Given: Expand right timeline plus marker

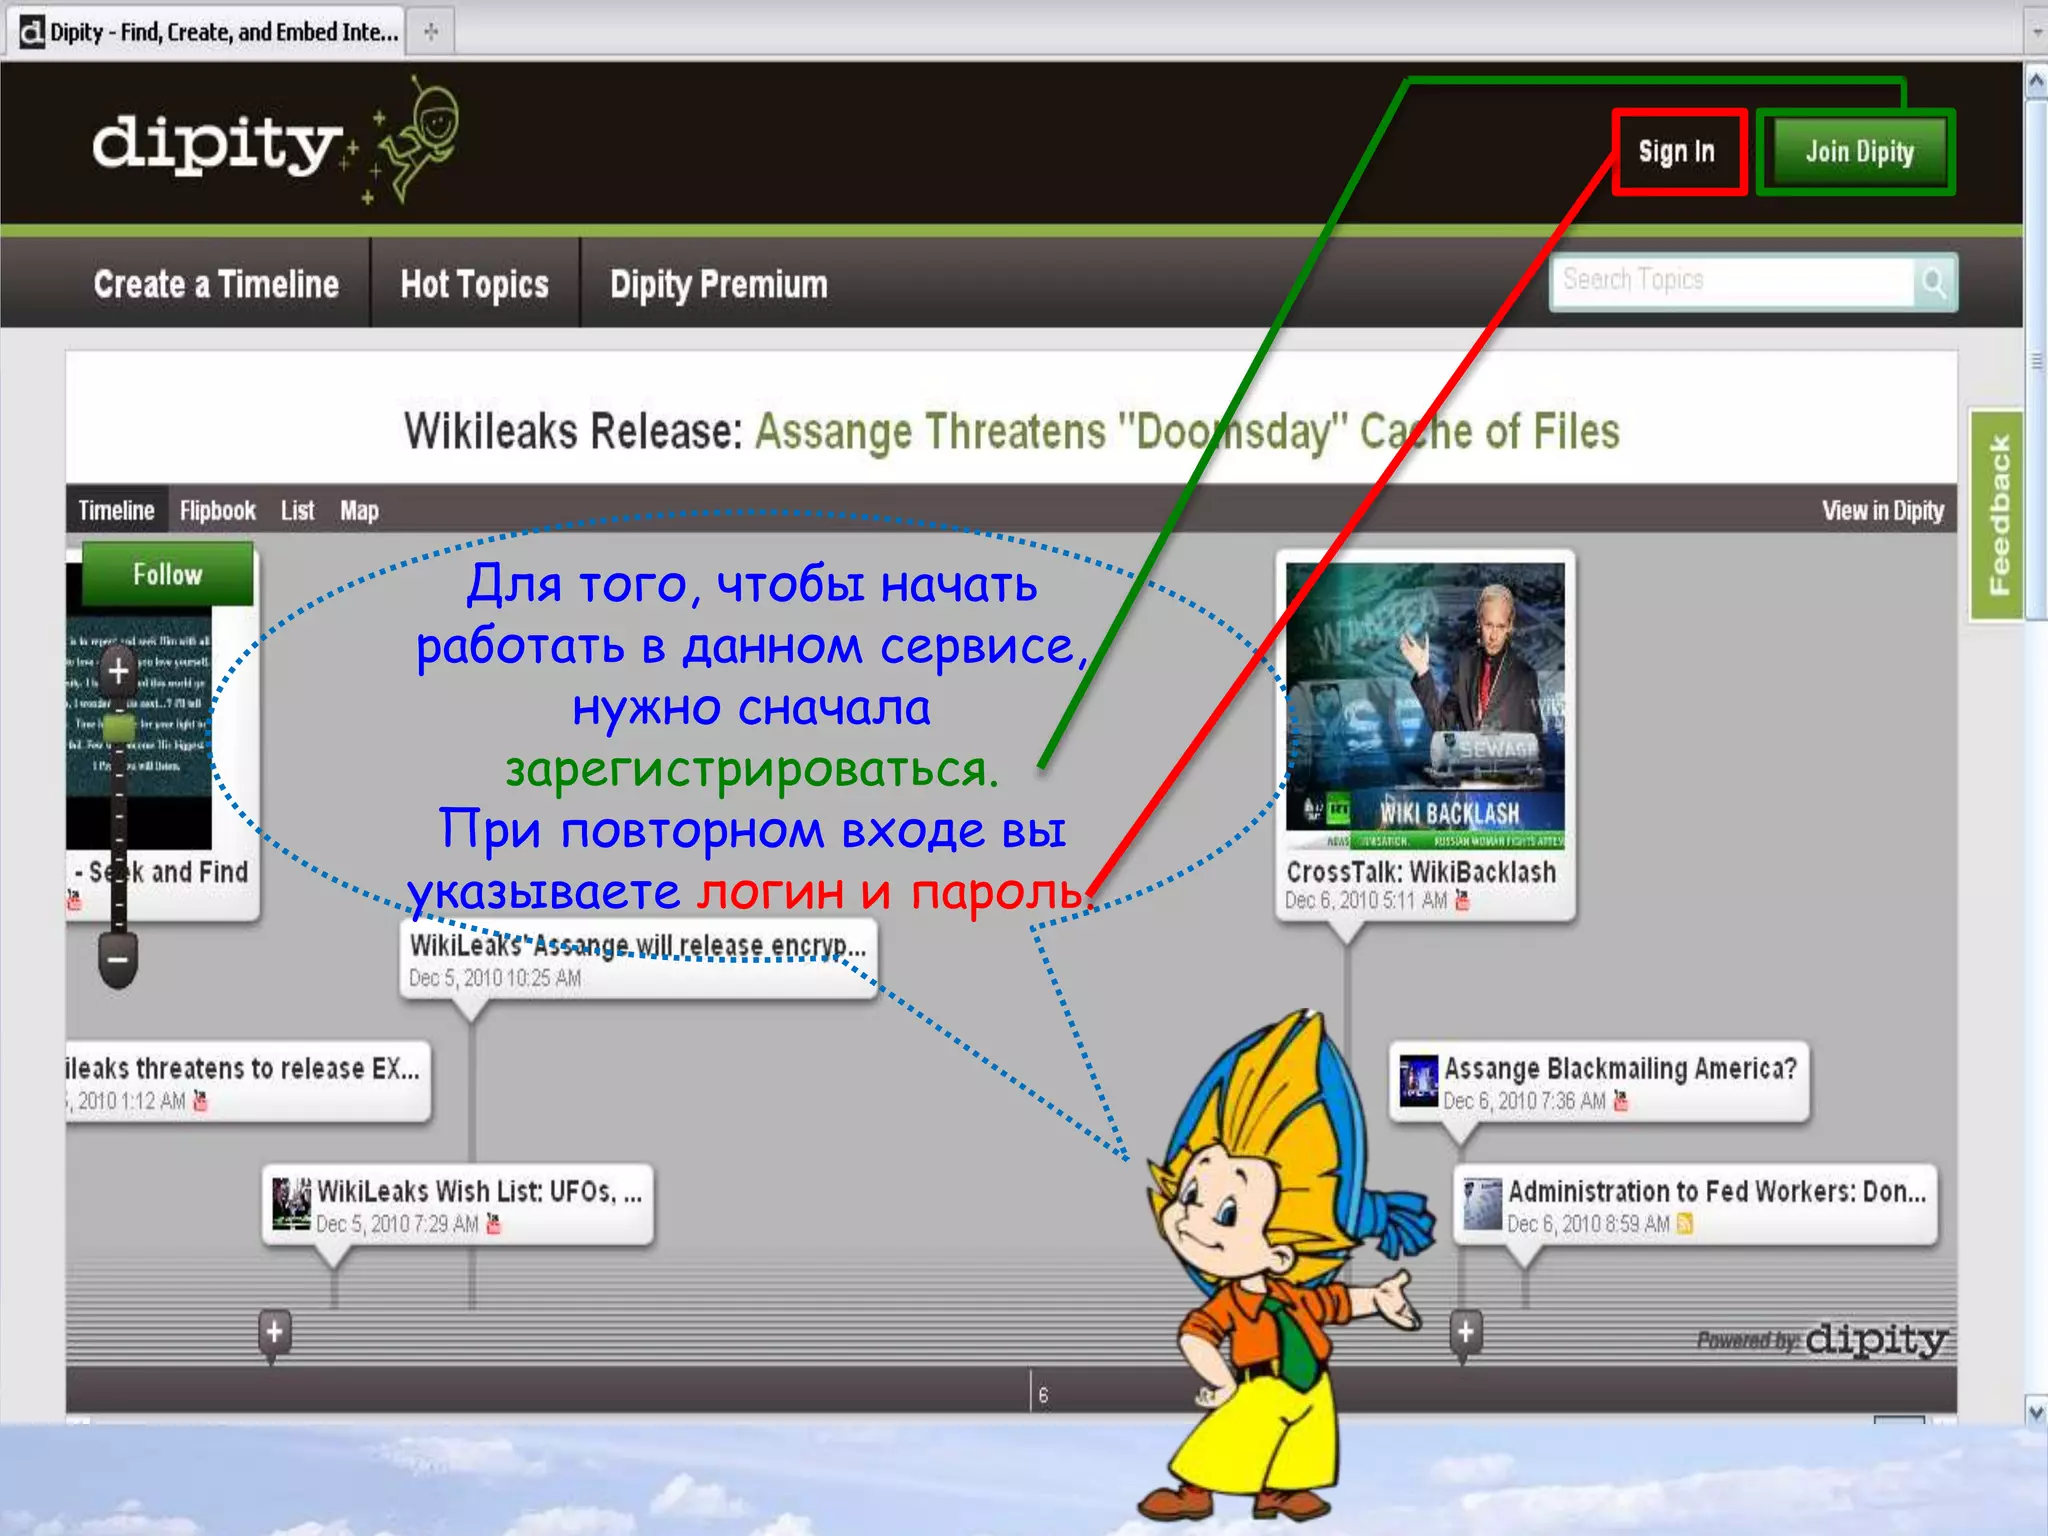Looking at the screenshot, I should 1465,1332.
